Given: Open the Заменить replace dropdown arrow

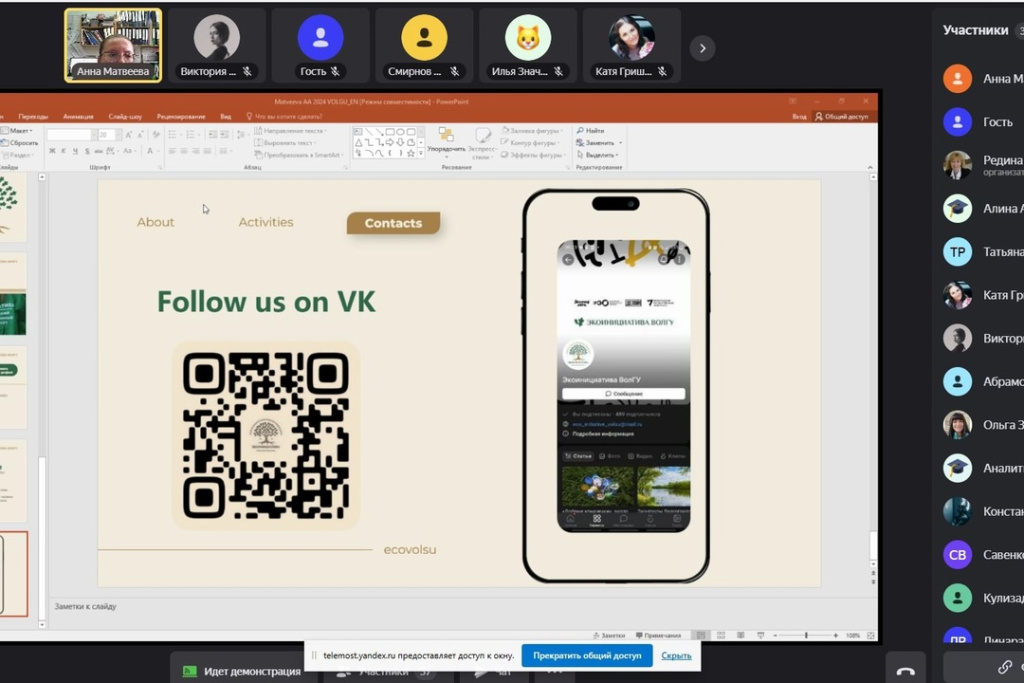Looking at the screenshot, I should tap(620, 142).
